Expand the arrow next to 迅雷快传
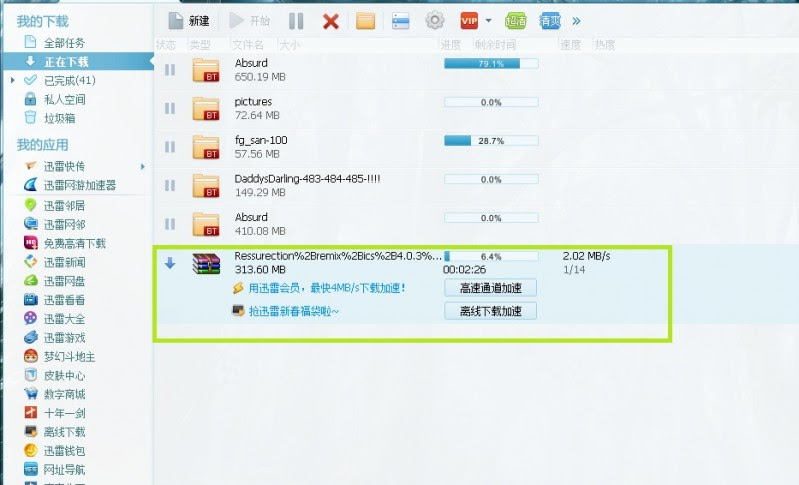 (x=143, y=166)
